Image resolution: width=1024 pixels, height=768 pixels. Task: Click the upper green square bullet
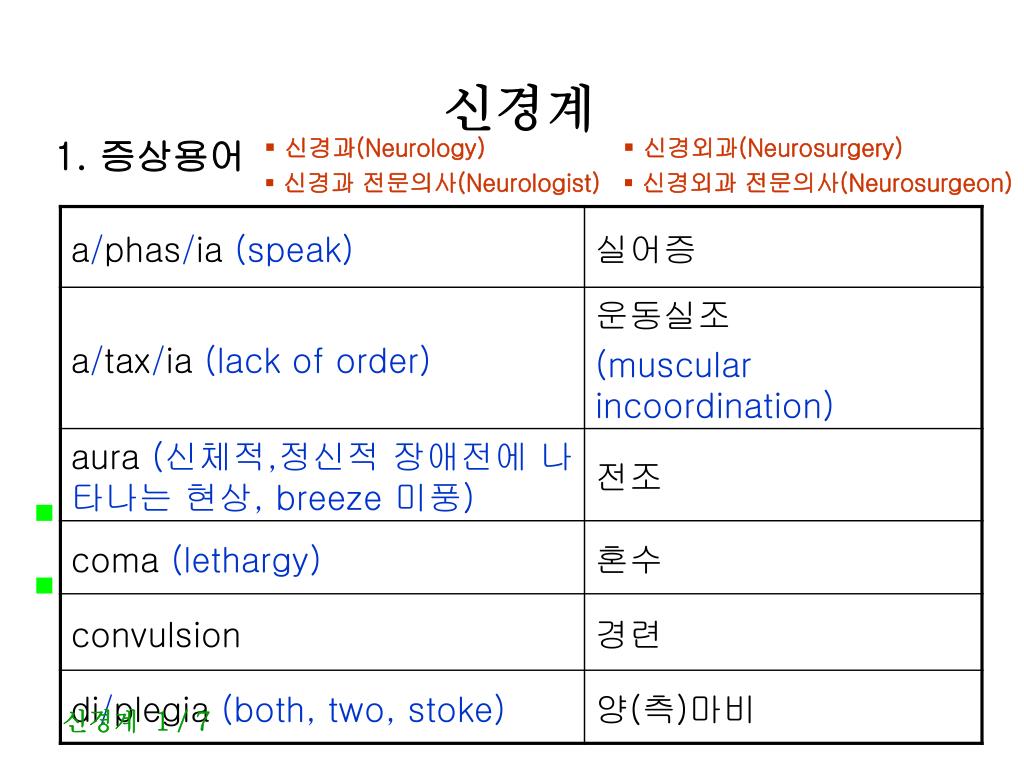[43, 514]
